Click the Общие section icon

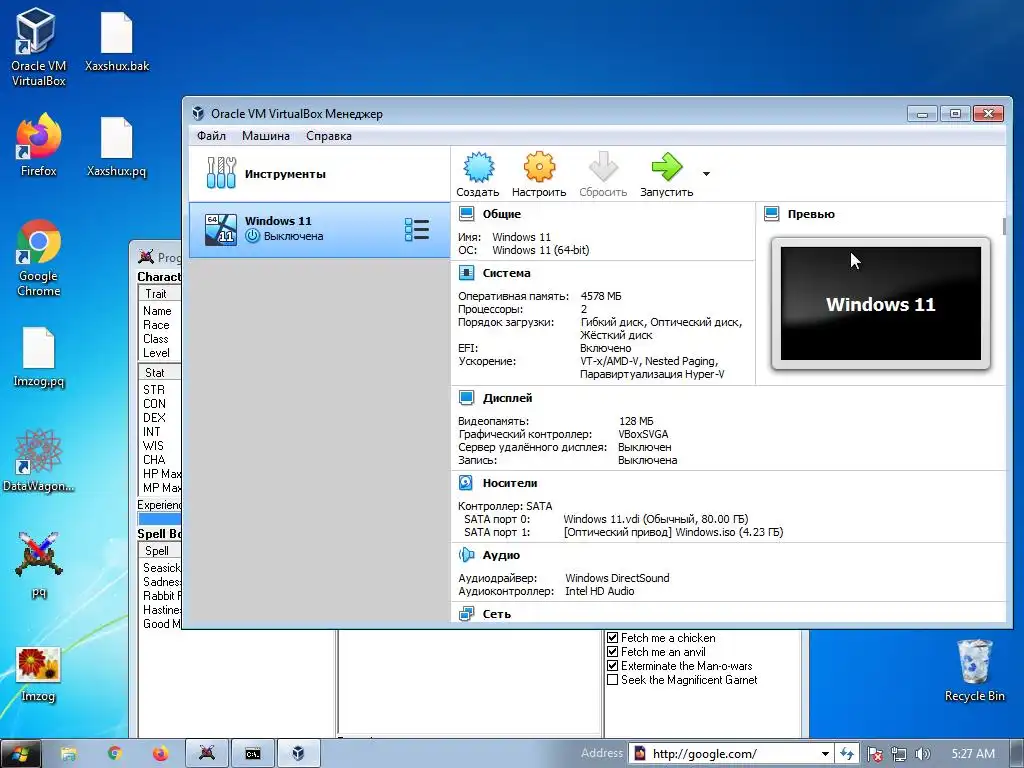click(x=466, y=214)
